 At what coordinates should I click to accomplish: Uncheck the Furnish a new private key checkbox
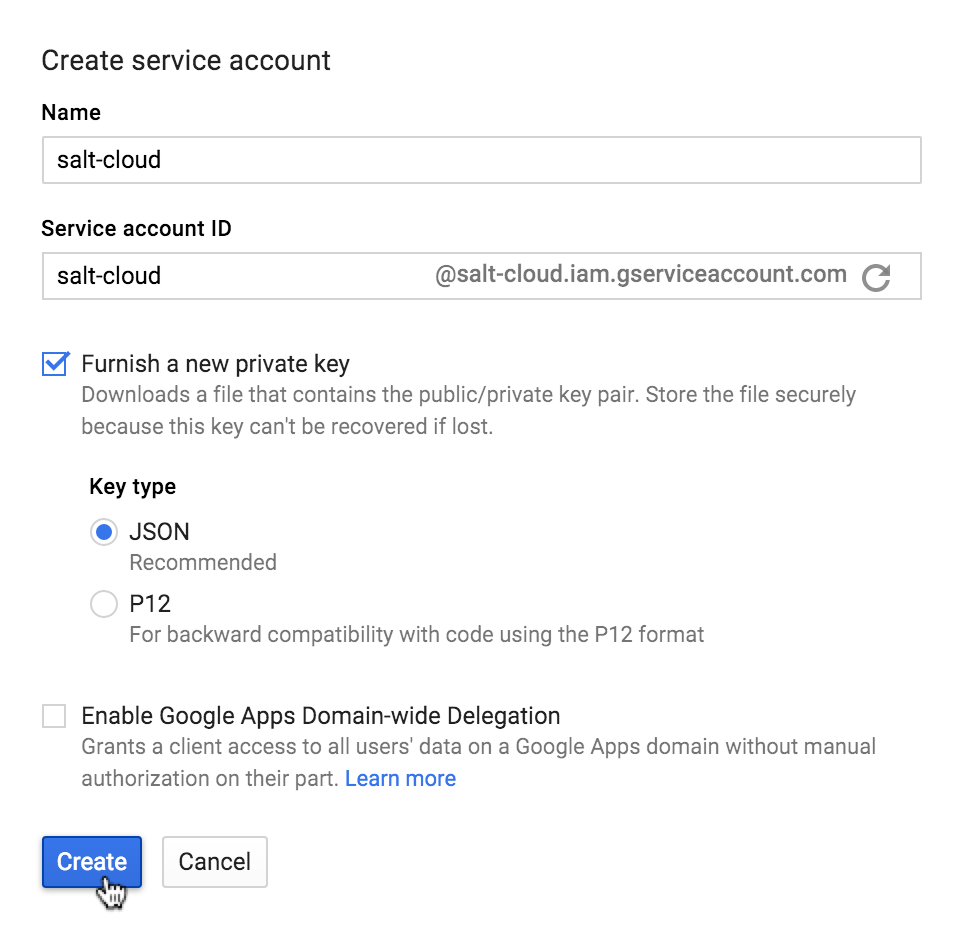[55, 364]
